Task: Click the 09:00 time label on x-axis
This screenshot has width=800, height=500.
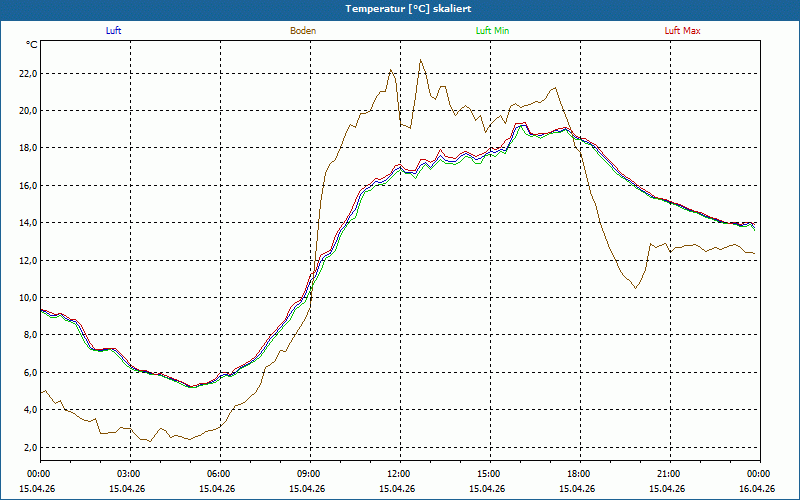Action: coord(310,473)
